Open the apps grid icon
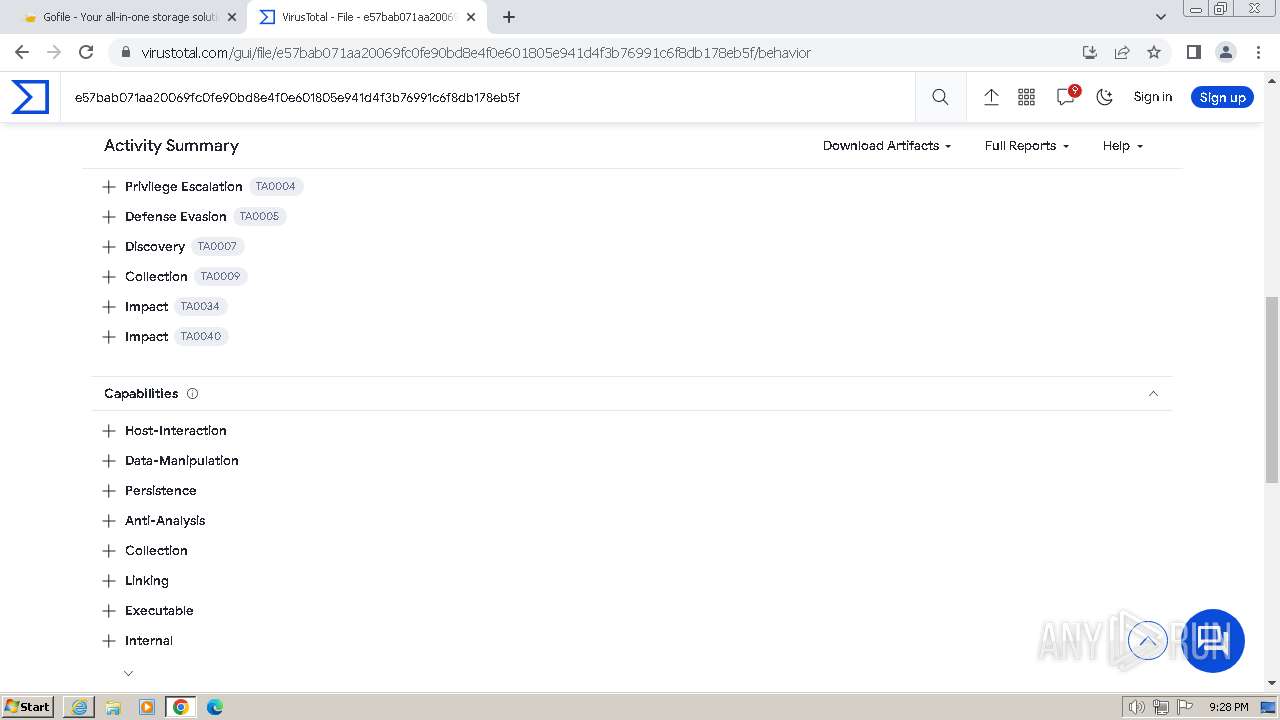 tap(1026, 97)
